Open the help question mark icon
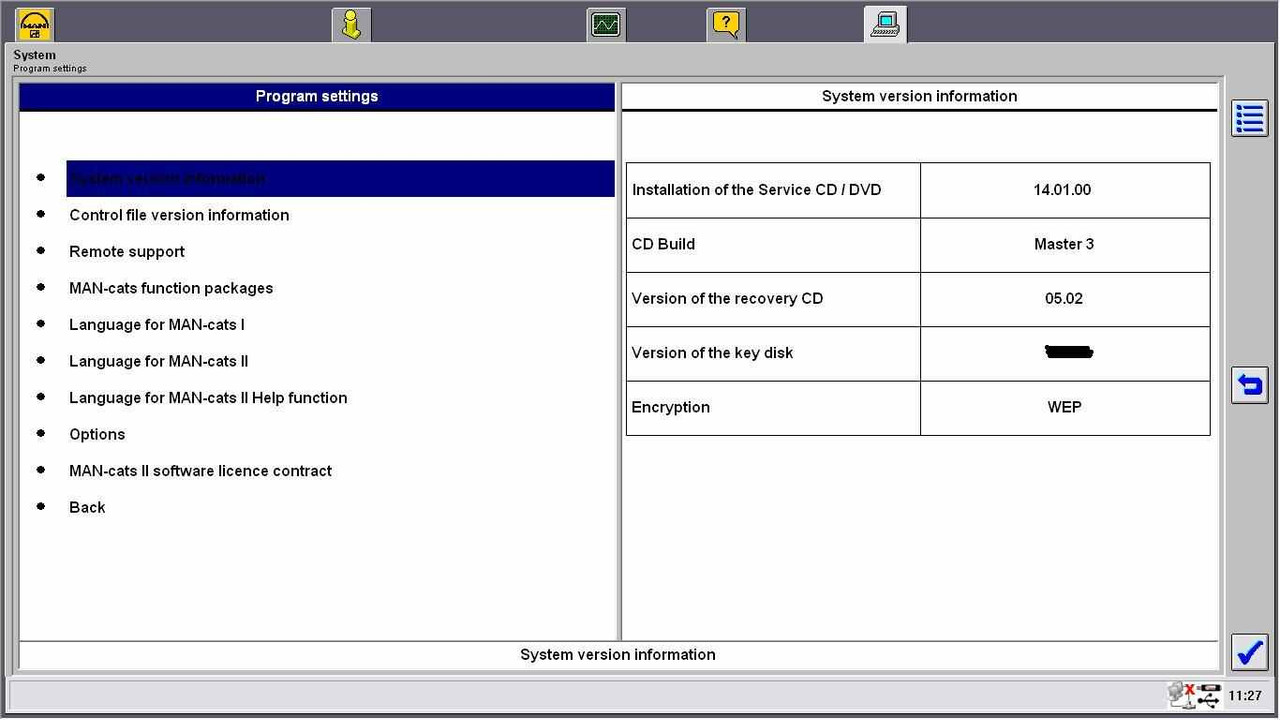 tap(727, 24)
